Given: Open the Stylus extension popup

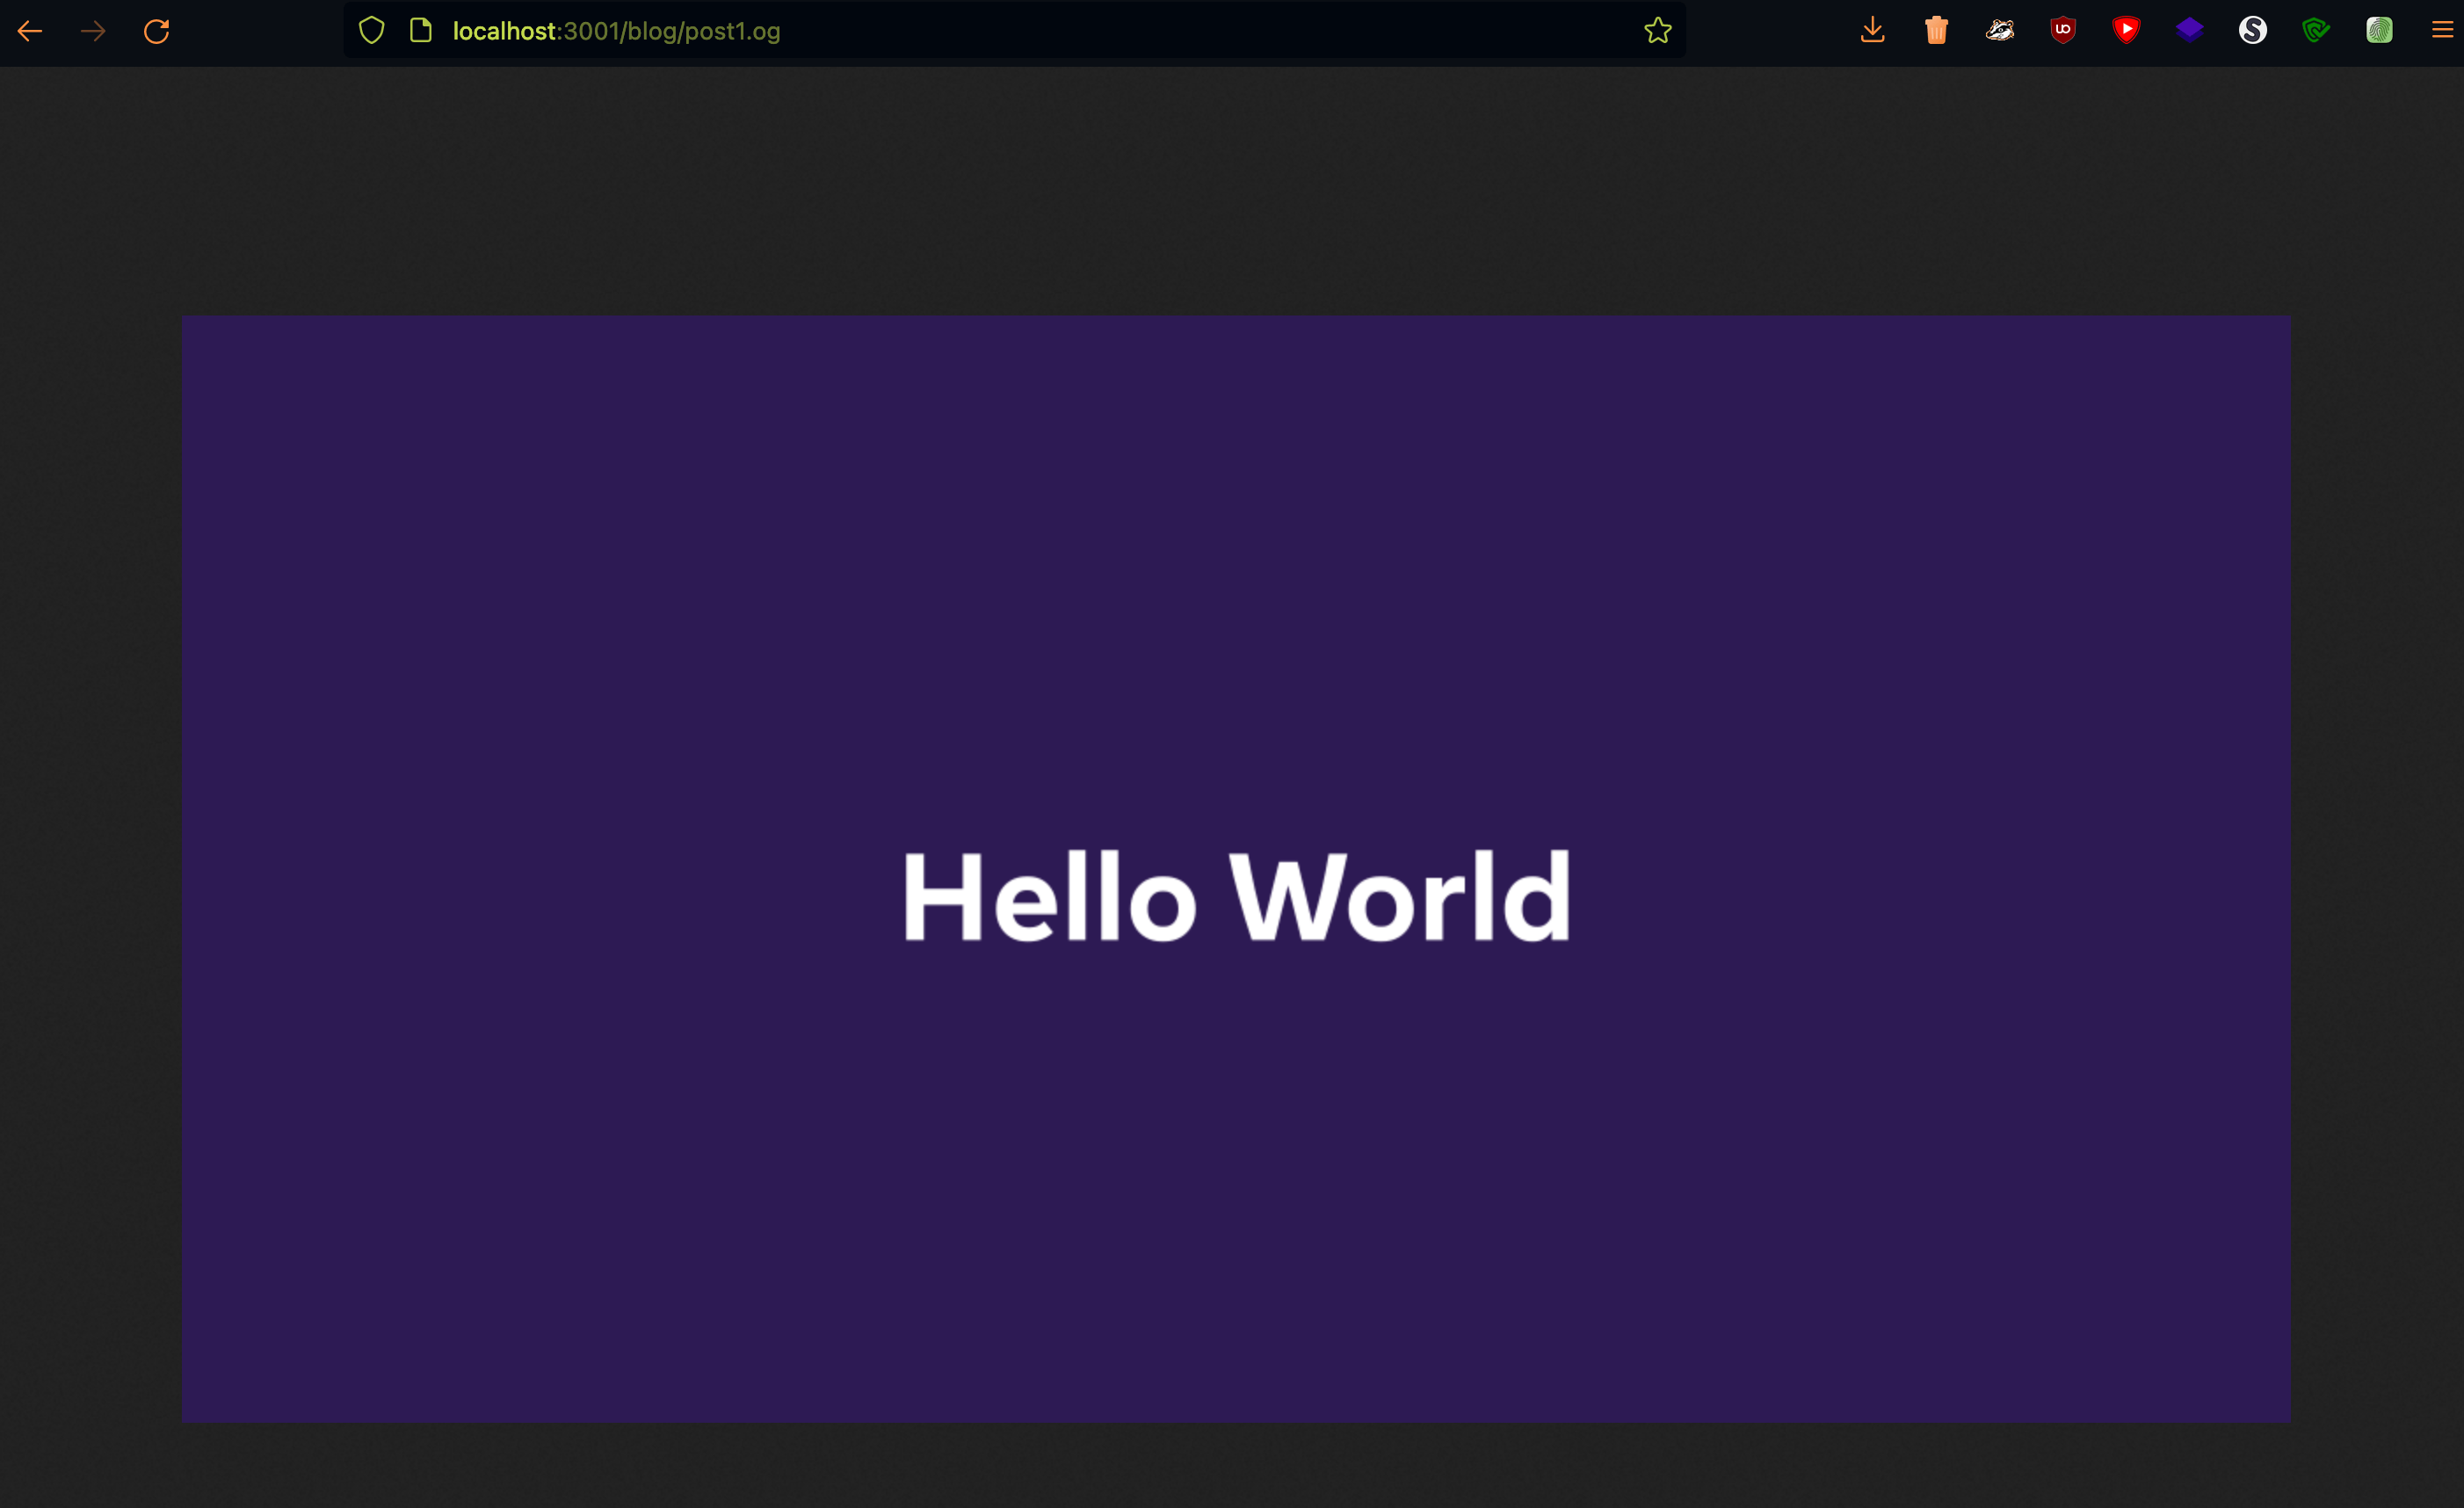Looking at the screenshot, I should pyautogui.click(x=2253, y=30).
